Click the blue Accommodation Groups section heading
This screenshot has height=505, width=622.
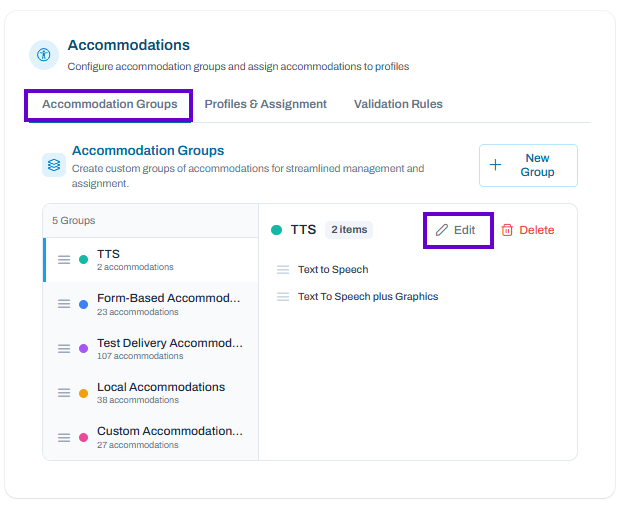[x=148, y=151]
